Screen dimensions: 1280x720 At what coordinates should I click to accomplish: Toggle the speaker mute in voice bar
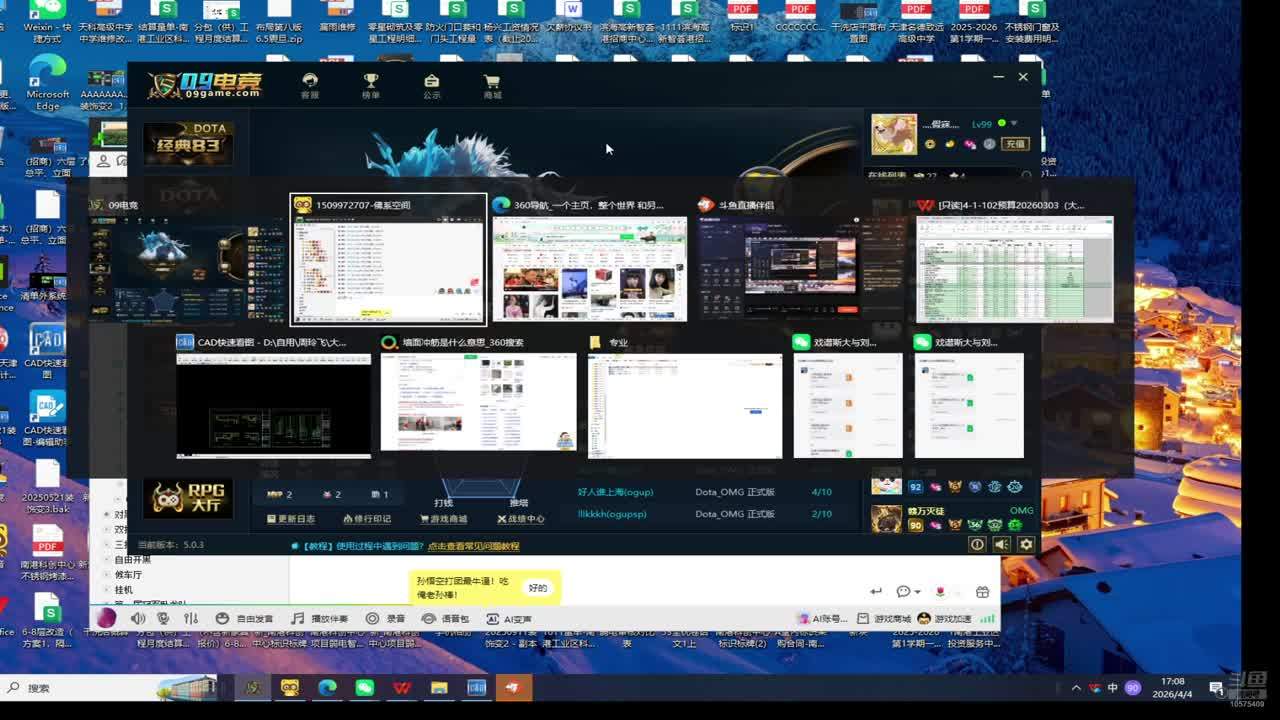pyautogui.click(x=138, y=619)
